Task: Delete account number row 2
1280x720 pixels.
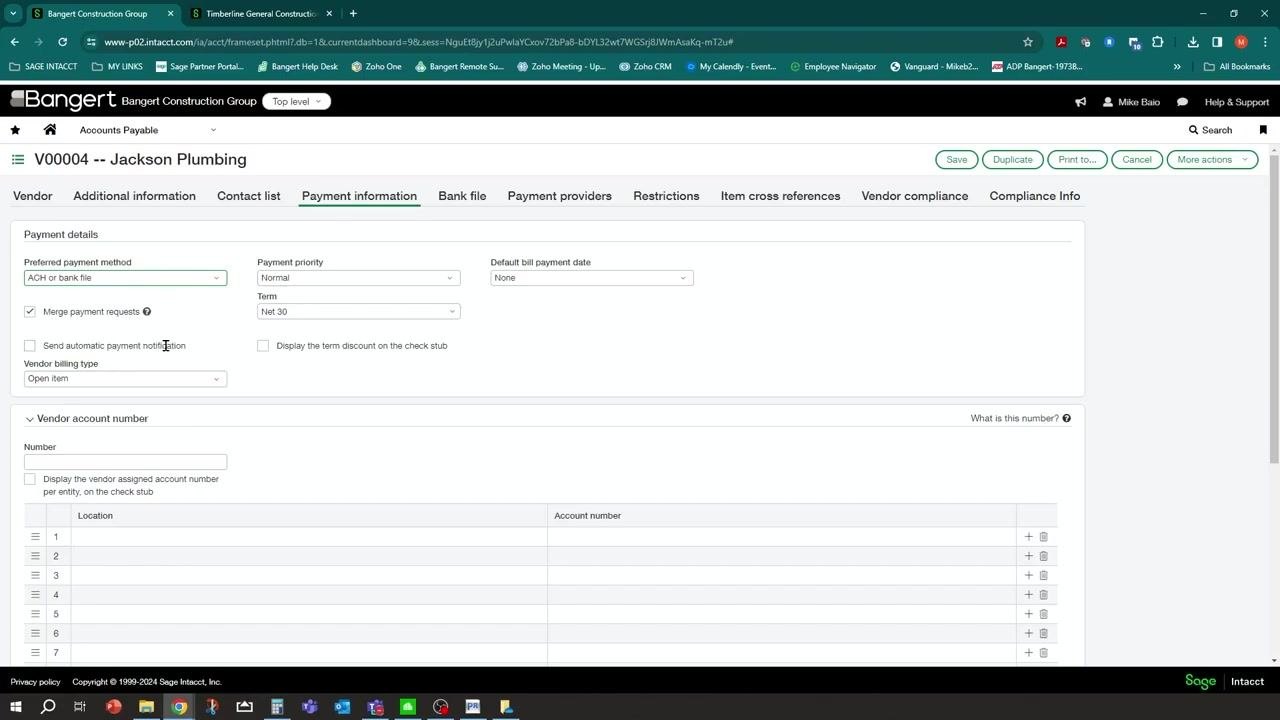Action: 1043,556
